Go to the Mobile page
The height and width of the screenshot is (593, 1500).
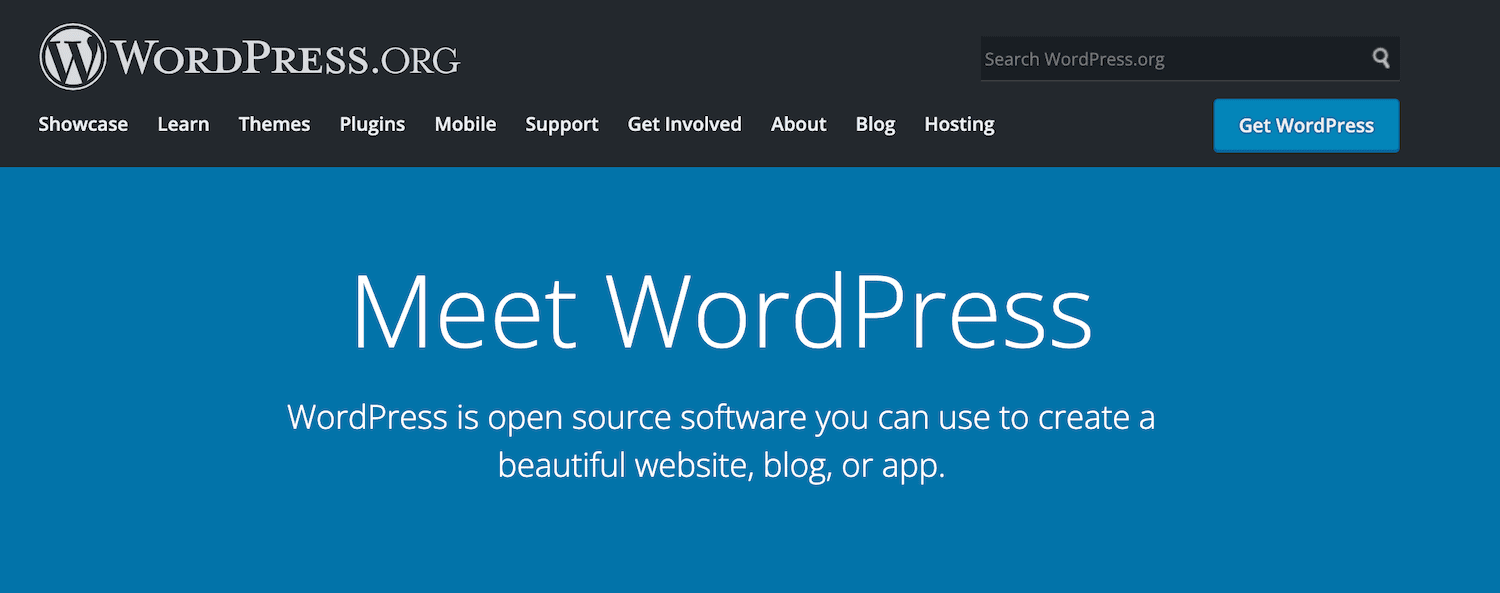coord(465,124)
